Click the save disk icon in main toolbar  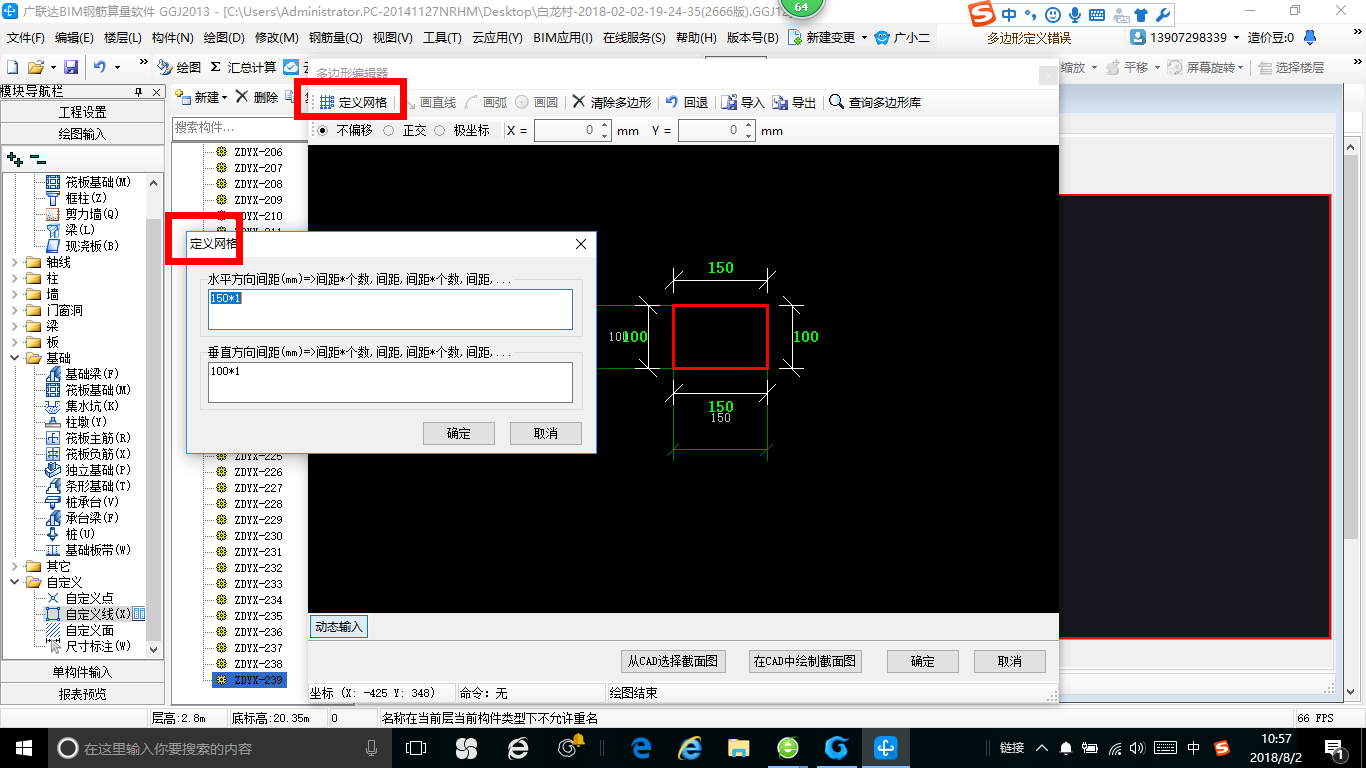tap(71, 67)
